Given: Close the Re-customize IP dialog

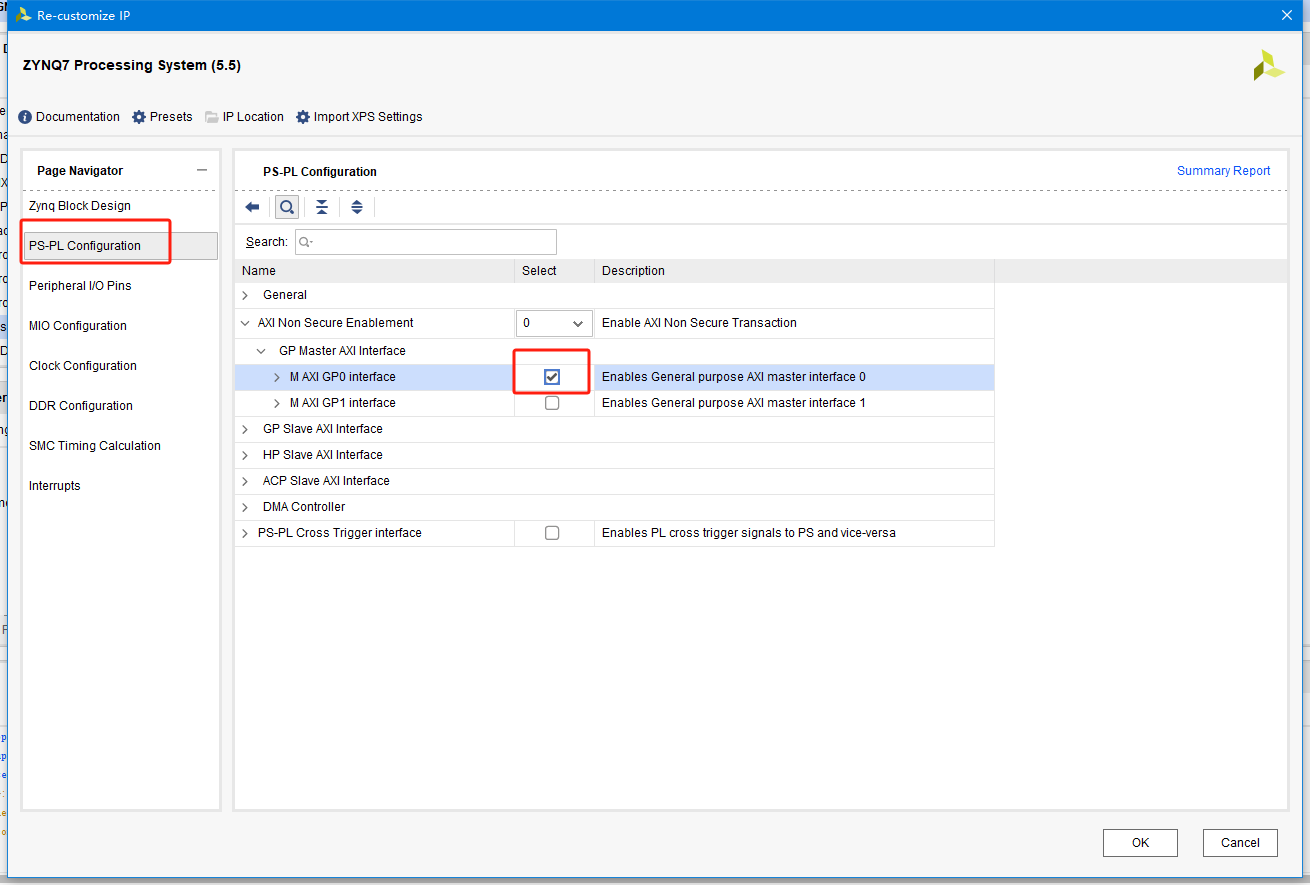Looking at the screenshot, I should pyautogui.click(x=1286, y=15).
